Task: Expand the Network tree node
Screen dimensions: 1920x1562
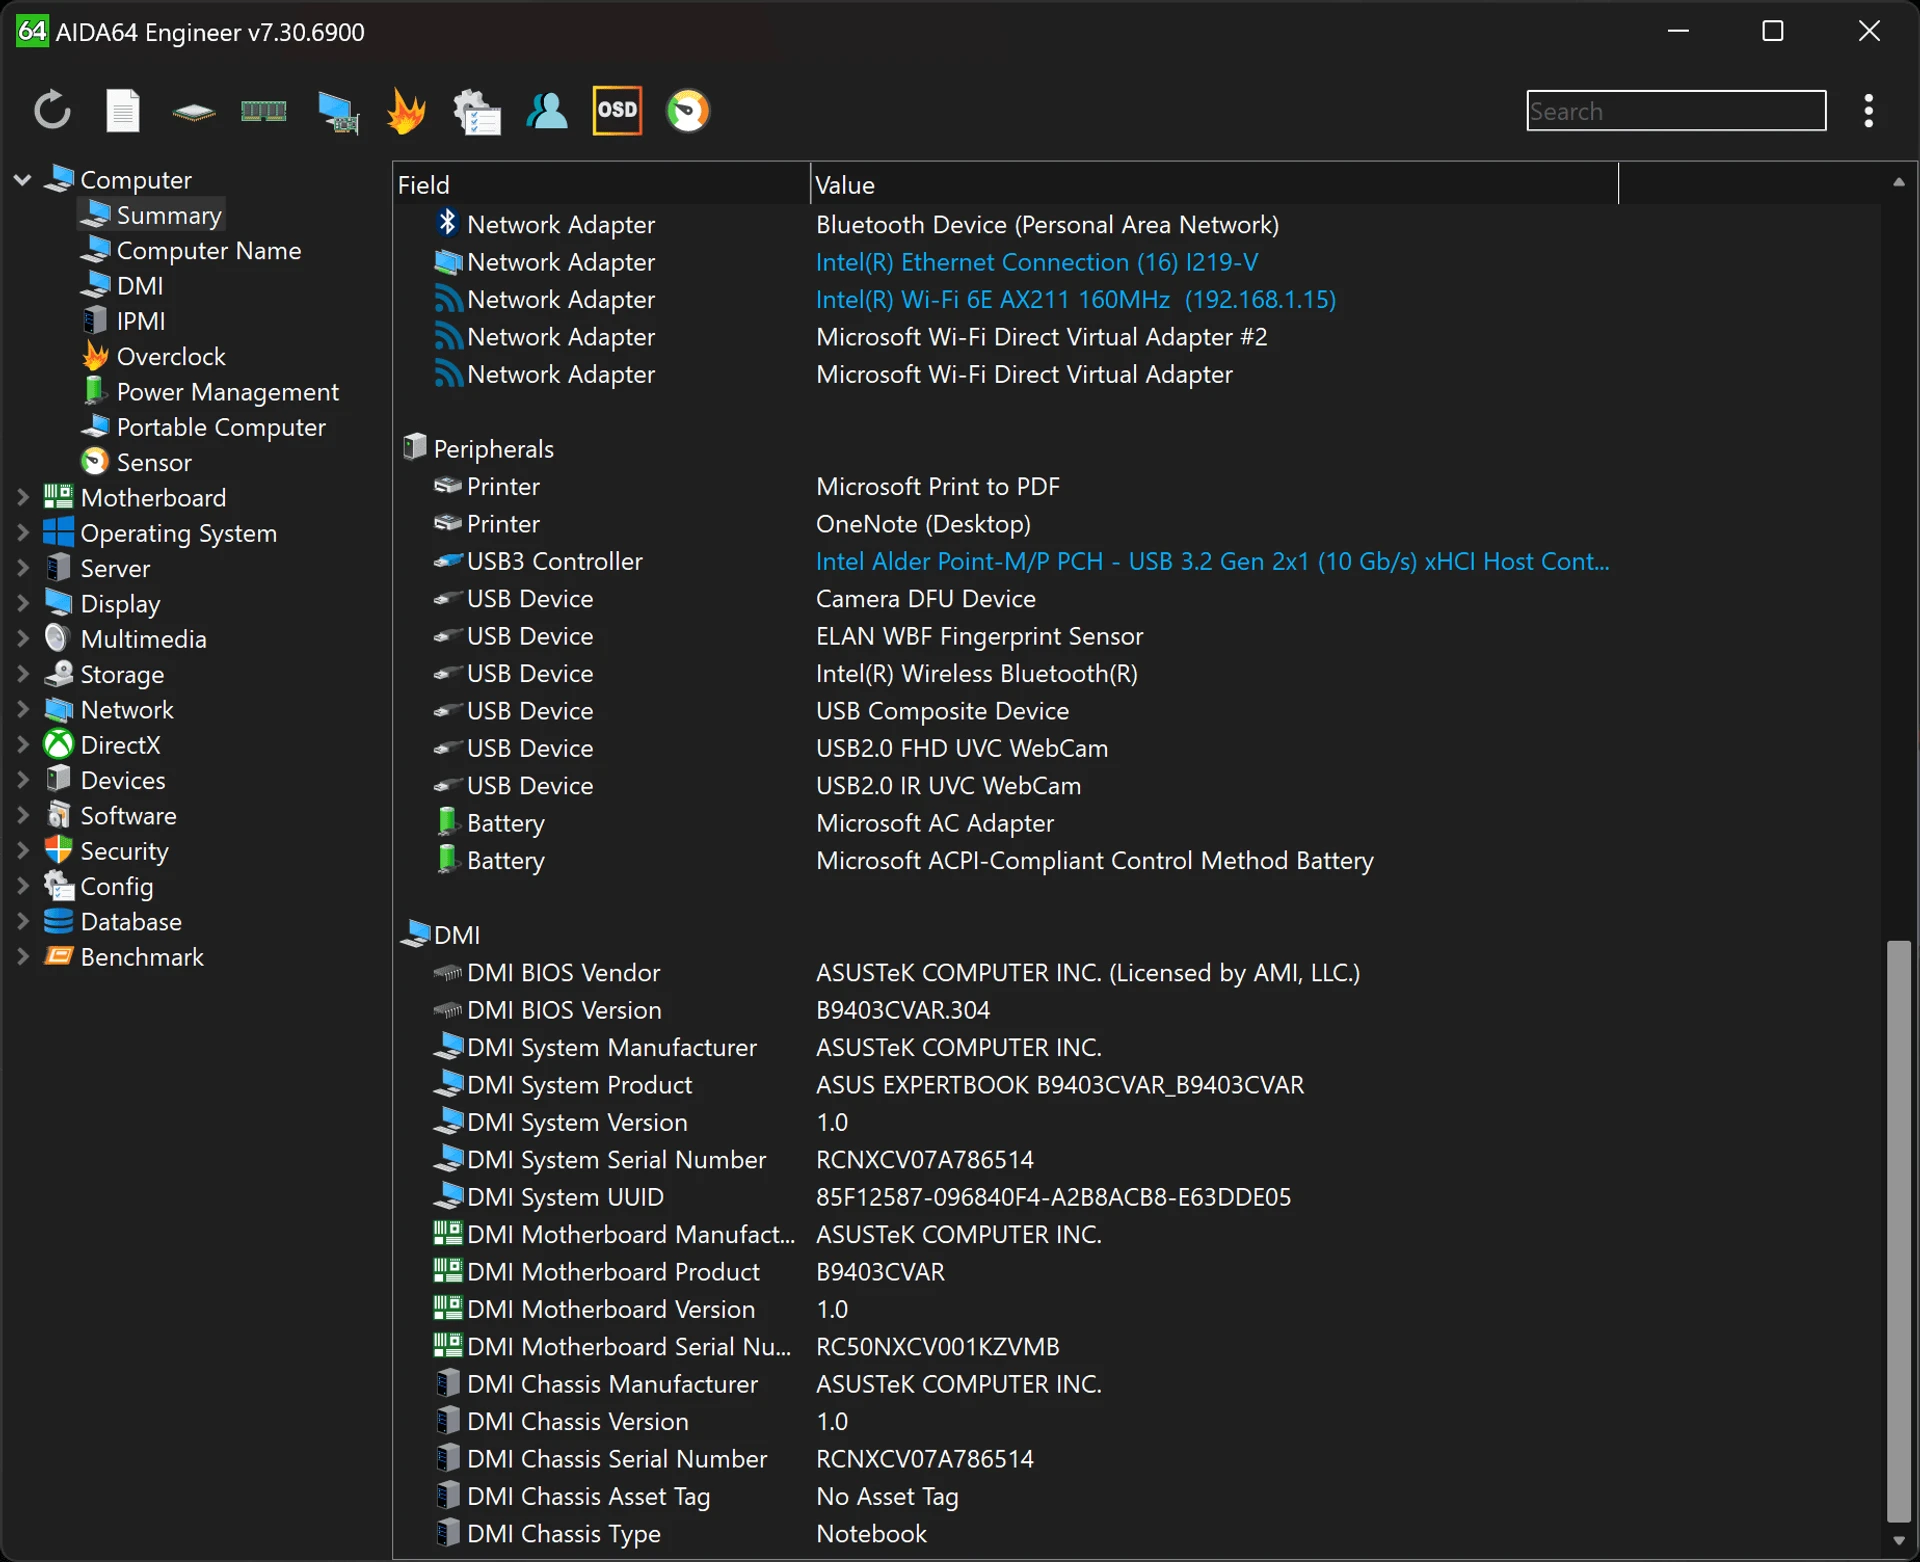Action: coord(23,709)
